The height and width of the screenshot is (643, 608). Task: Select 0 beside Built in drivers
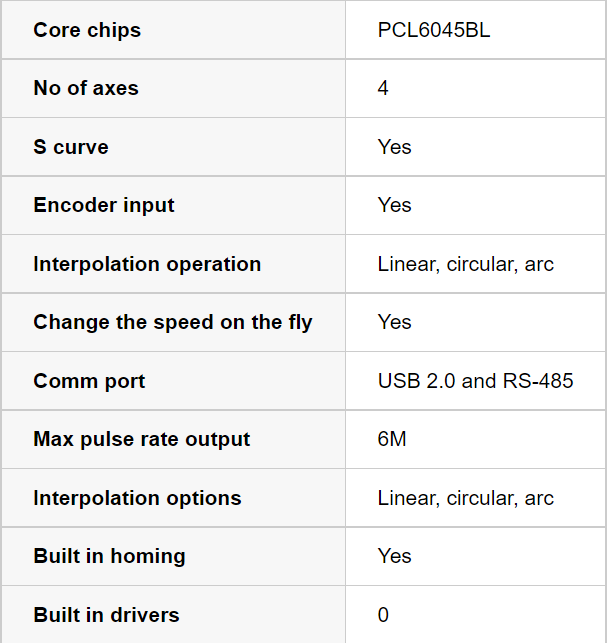tap(383, 615)
